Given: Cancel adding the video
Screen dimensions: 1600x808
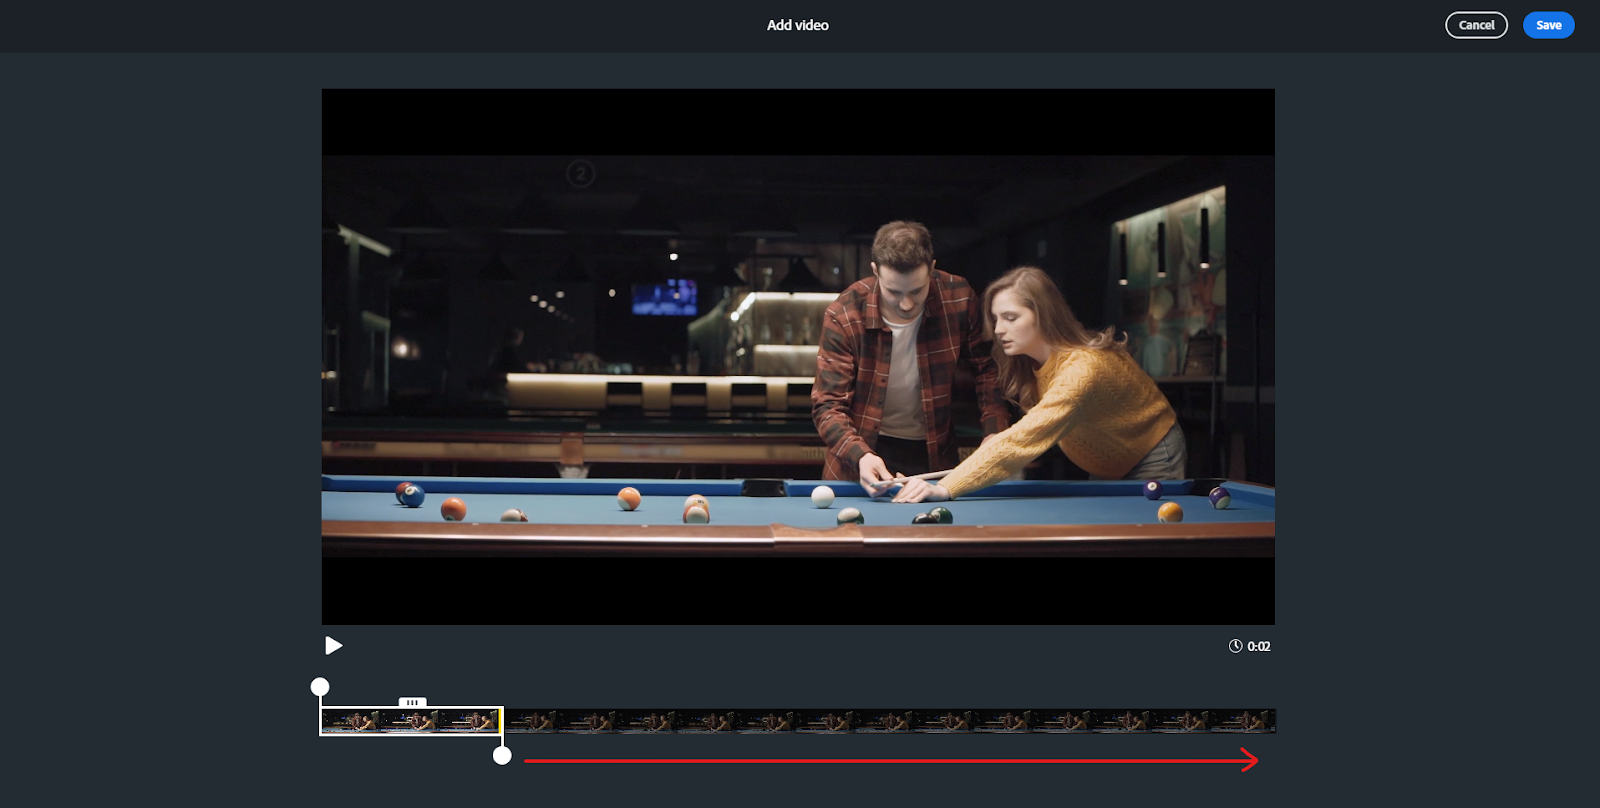Looking at the screenshot, I should point(1476,25).
